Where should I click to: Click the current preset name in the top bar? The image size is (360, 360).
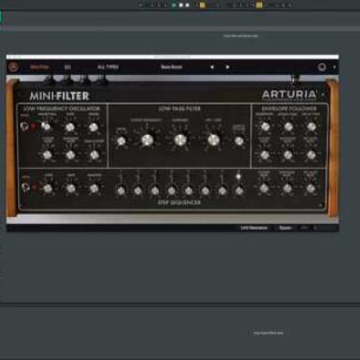(172, 67)
